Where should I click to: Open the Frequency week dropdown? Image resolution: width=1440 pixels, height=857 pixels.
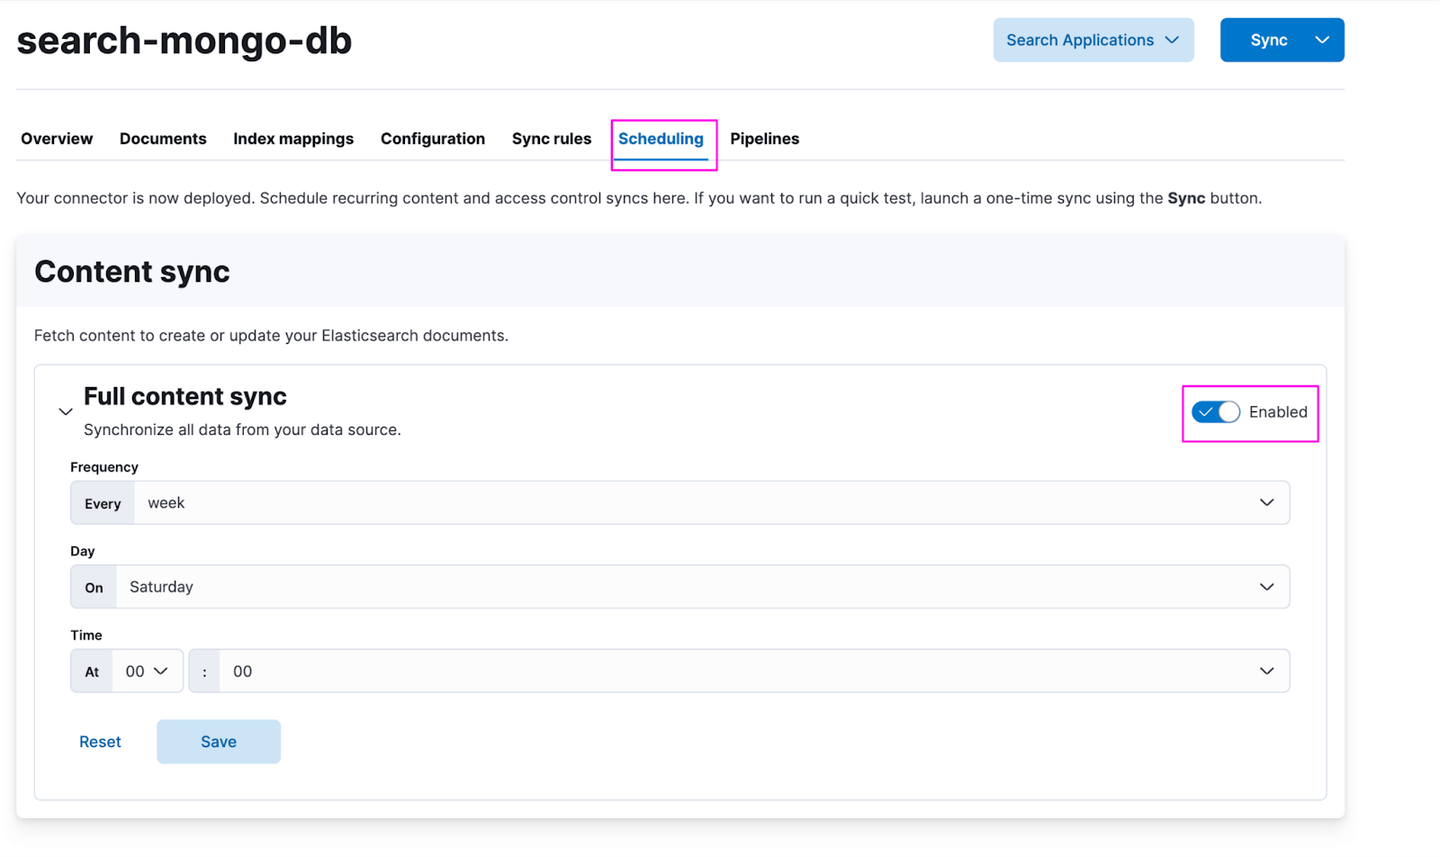point(711,503)
